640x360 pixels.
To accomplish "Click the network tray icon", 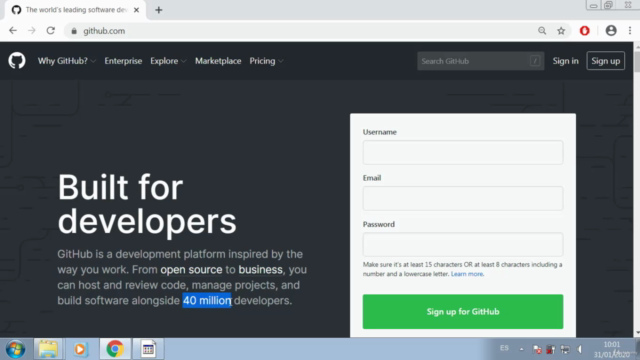I will click(565, 349).
